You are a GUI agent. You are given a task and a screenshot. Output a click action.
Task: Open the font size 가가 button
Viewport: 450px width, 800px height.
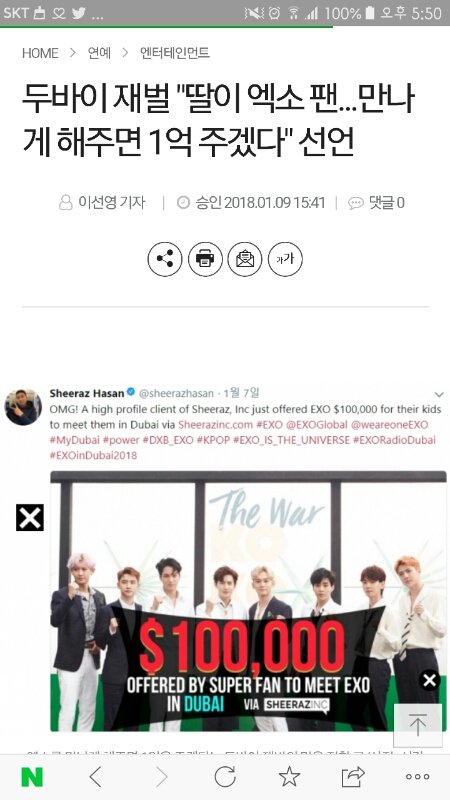pos(285,259)
